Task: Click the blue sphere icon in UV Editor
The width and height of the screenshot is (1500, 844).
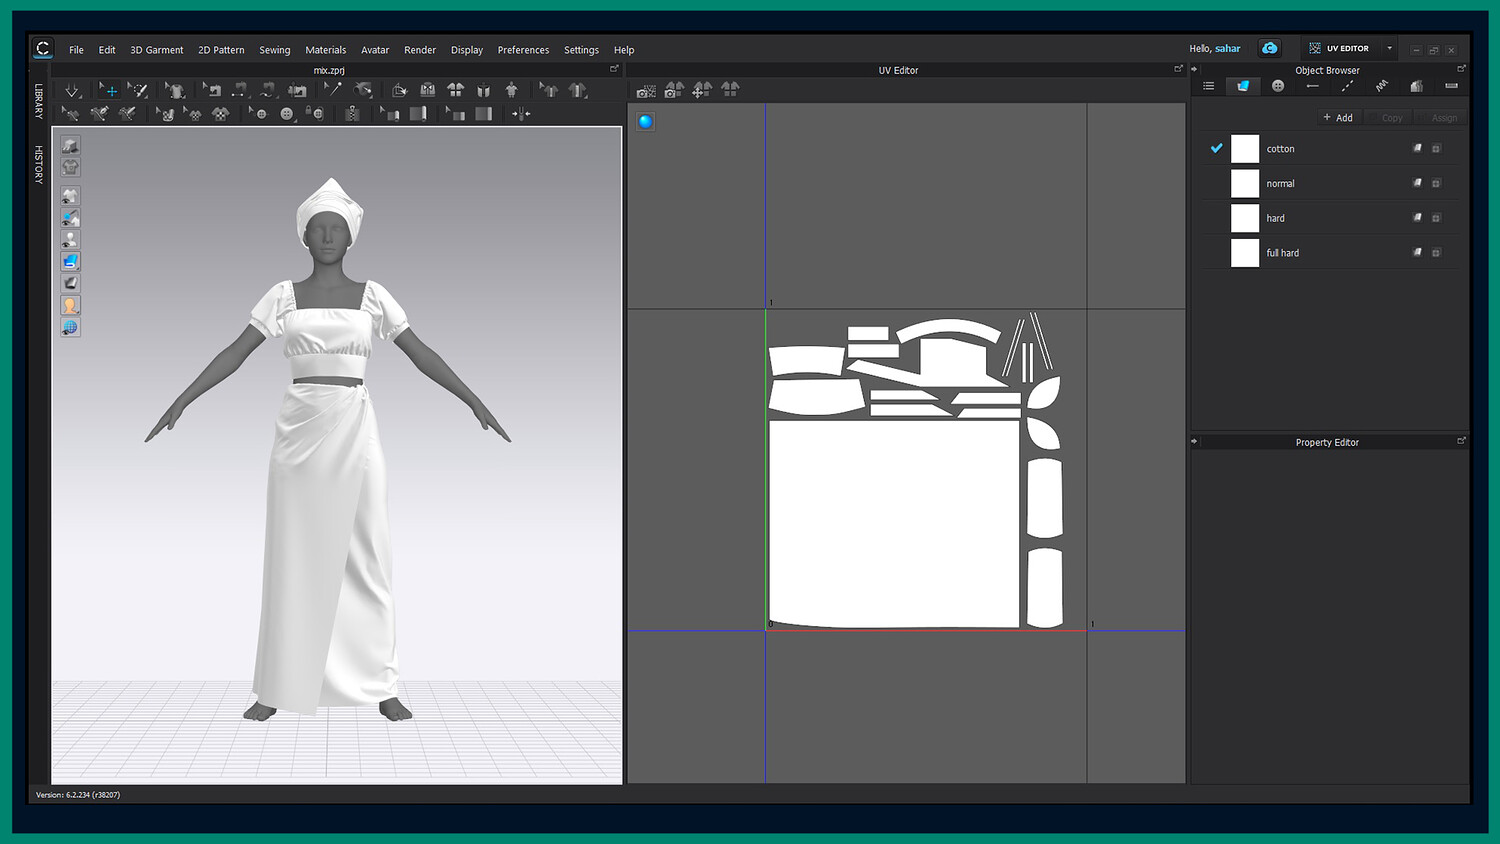Action: point(646,122)
